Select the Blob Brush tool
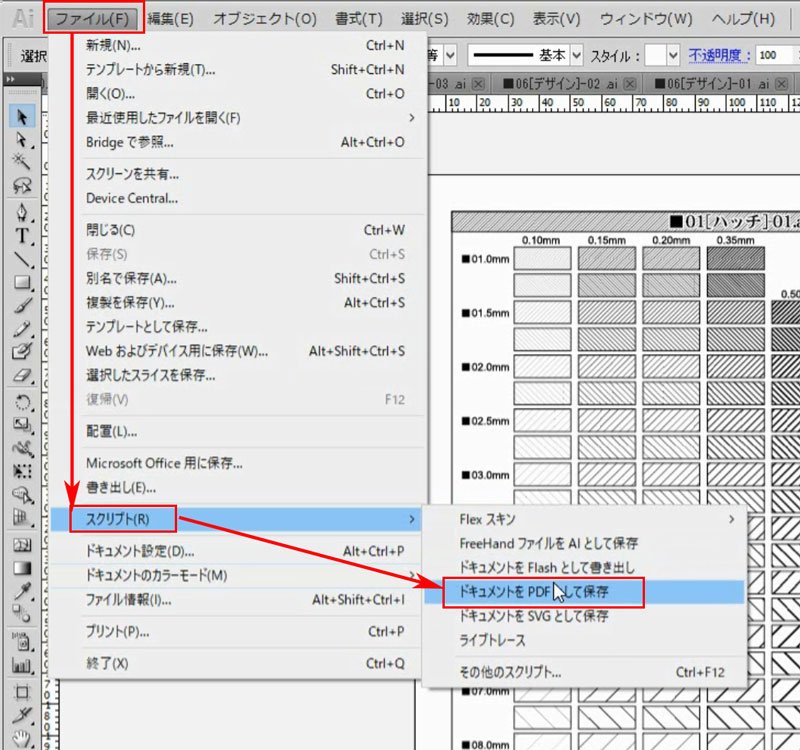The image size is (800, 750). (22, 352)
